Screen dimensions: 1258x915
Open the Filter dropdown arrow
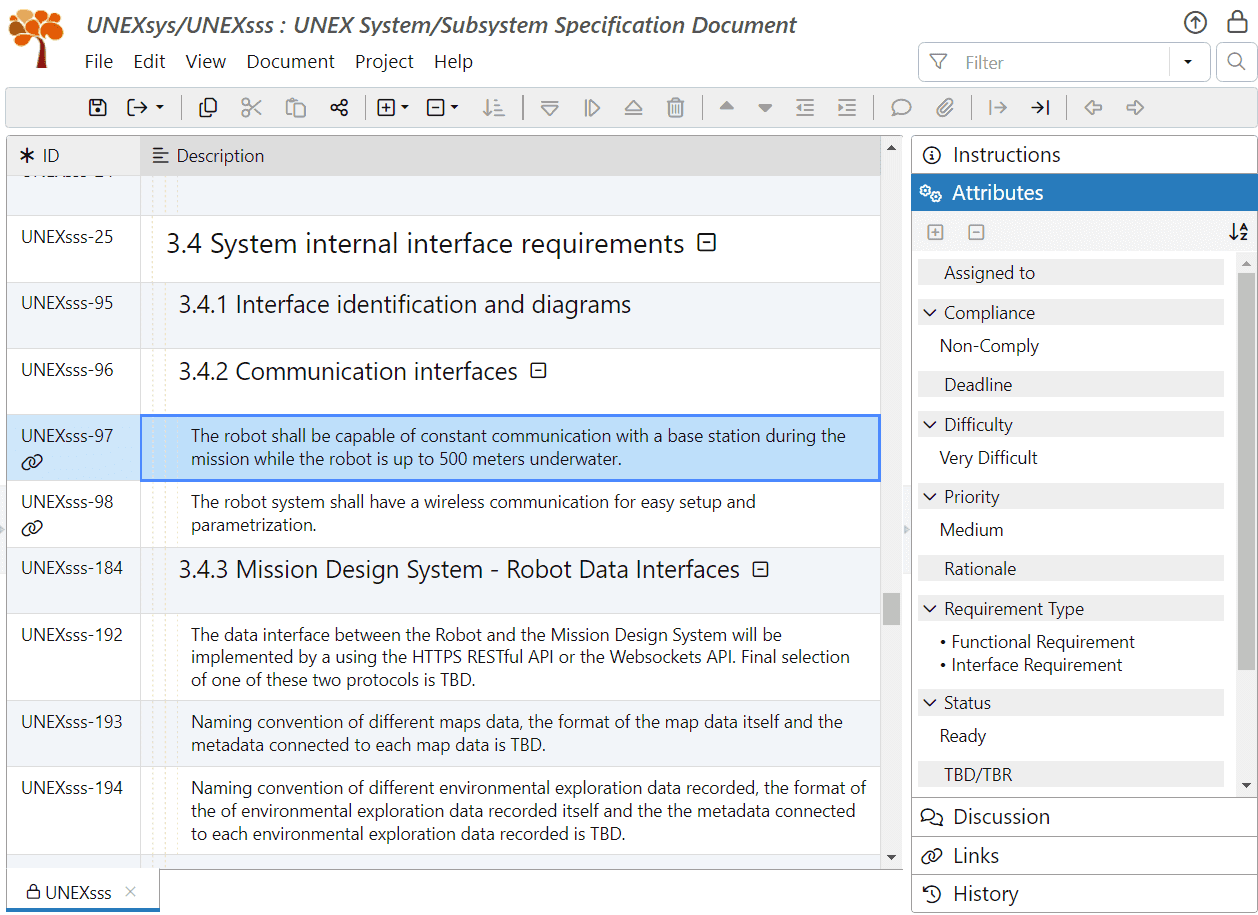coord(1188,62)
